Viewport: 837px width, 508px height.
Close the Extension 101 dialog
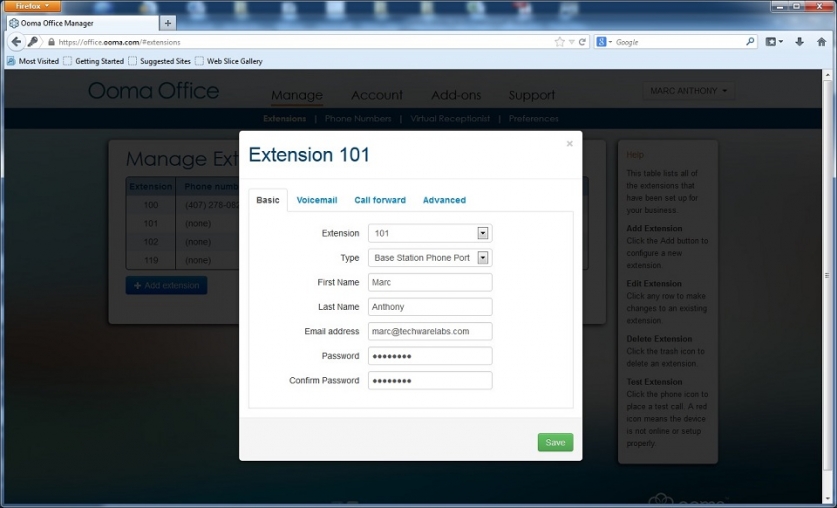coord(570,144)
